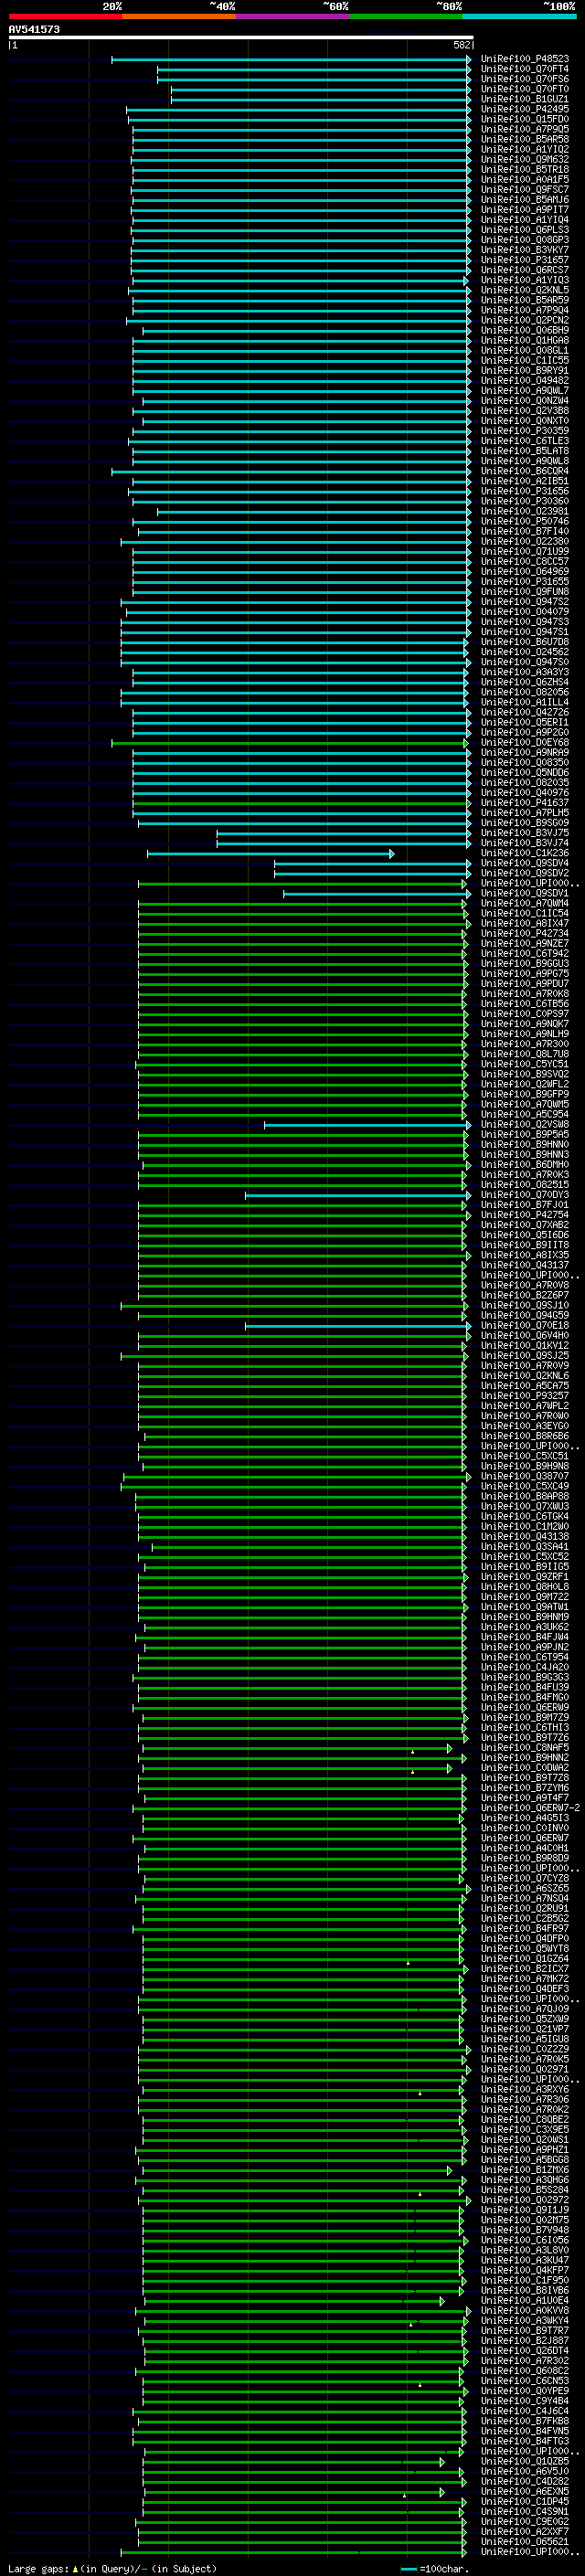Select hit label UniRef100_Q9M632
Image resolution: width=585 pixels, height=2576 pixels.
point(525,160)
